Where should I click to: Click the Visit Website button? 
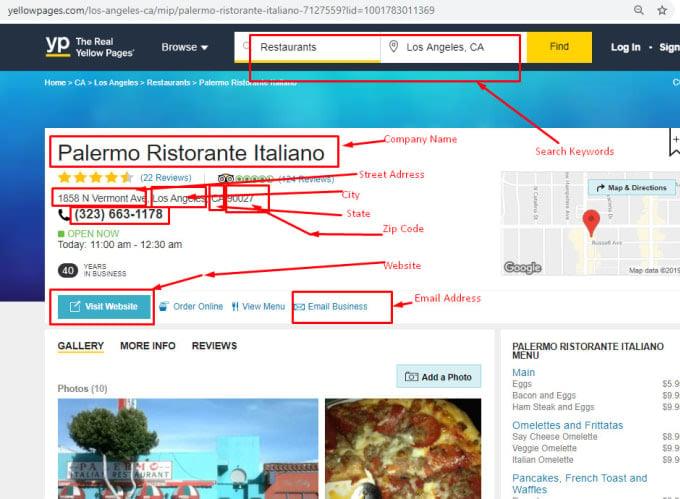point(104,307)
